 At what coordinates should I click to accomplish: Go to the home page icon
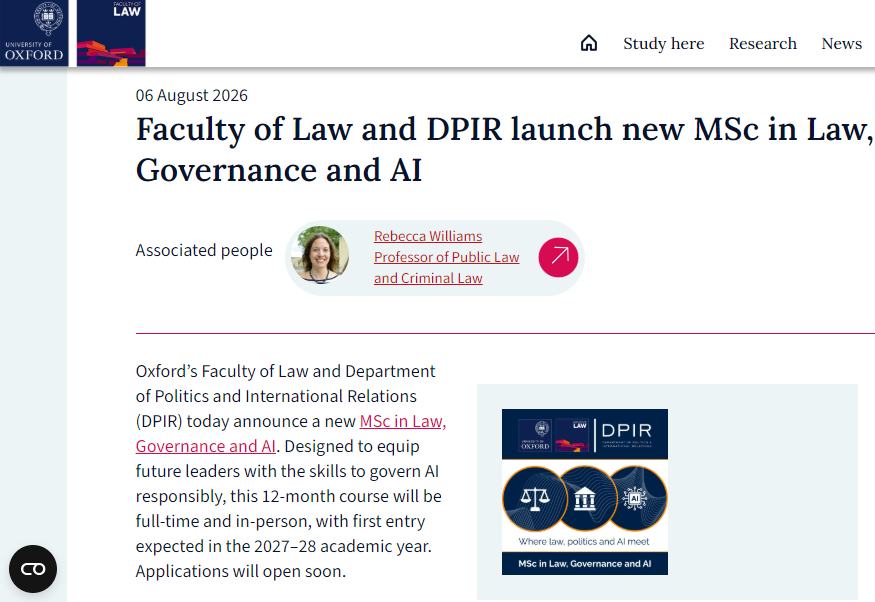pos(589,43)
